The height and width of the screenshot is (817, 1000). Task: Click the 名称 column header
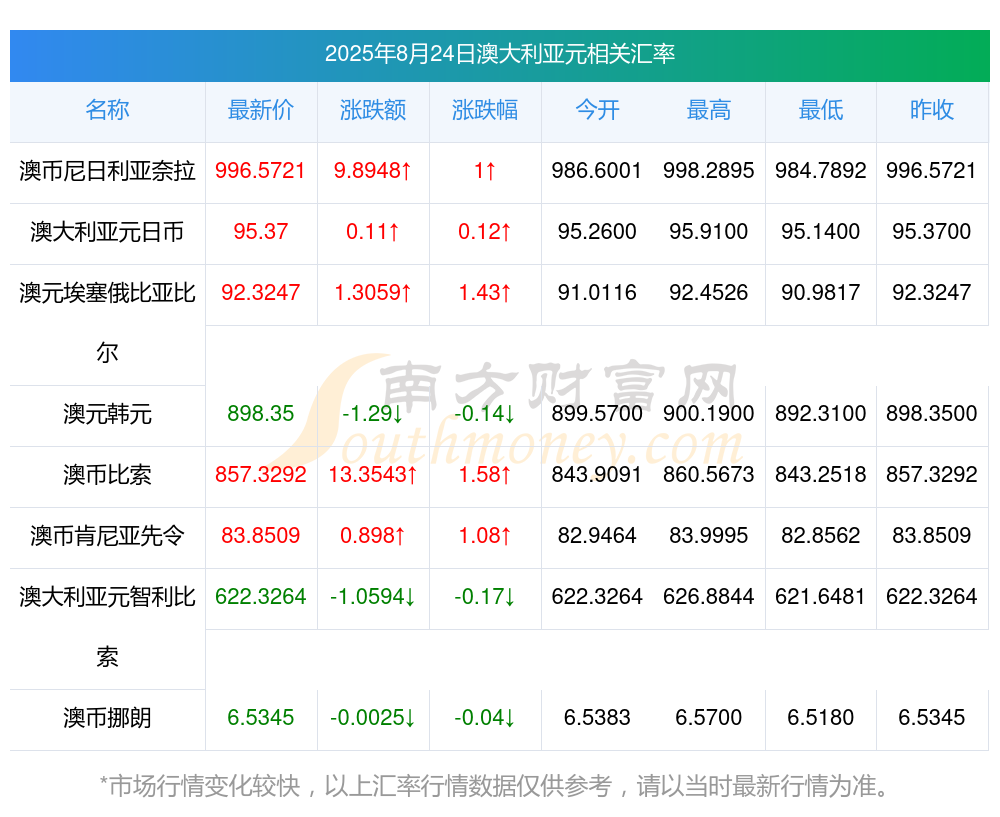coord(107,110)
